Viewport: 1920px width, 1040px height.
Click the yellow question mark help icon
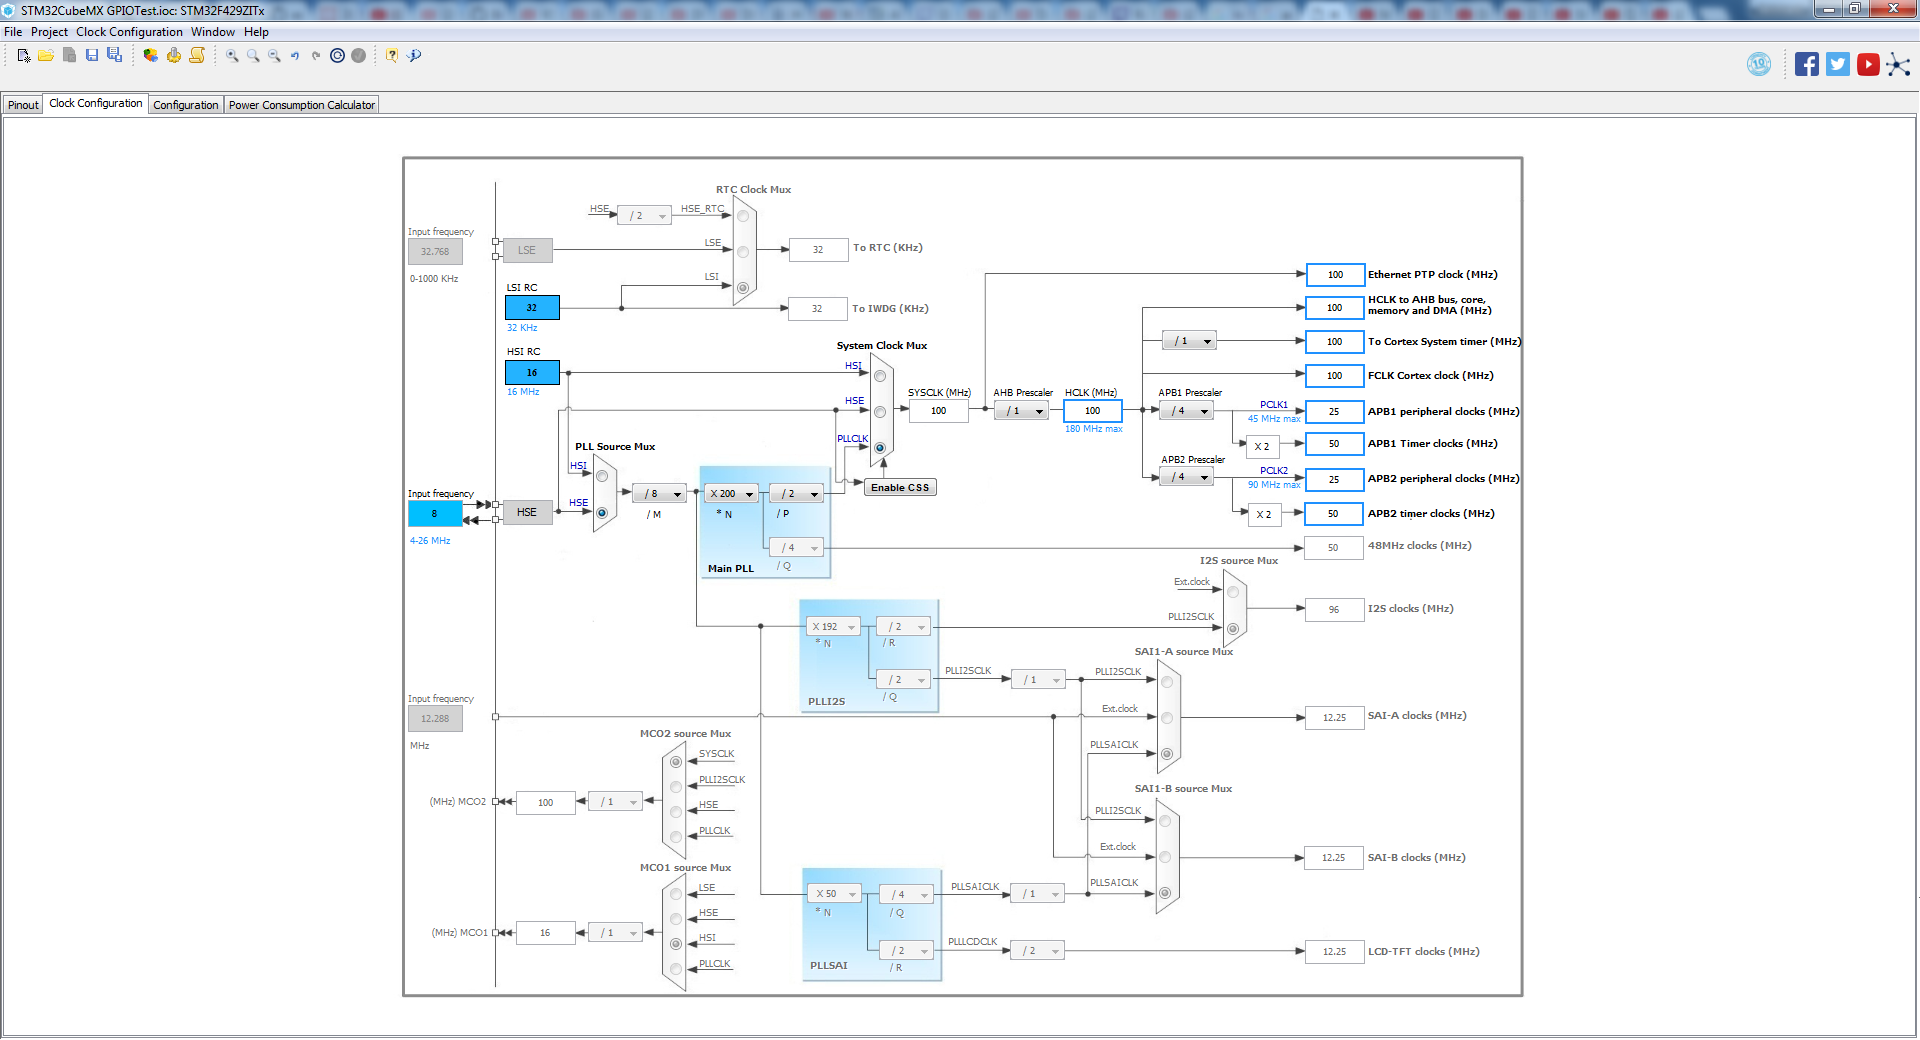coord(392,56)
